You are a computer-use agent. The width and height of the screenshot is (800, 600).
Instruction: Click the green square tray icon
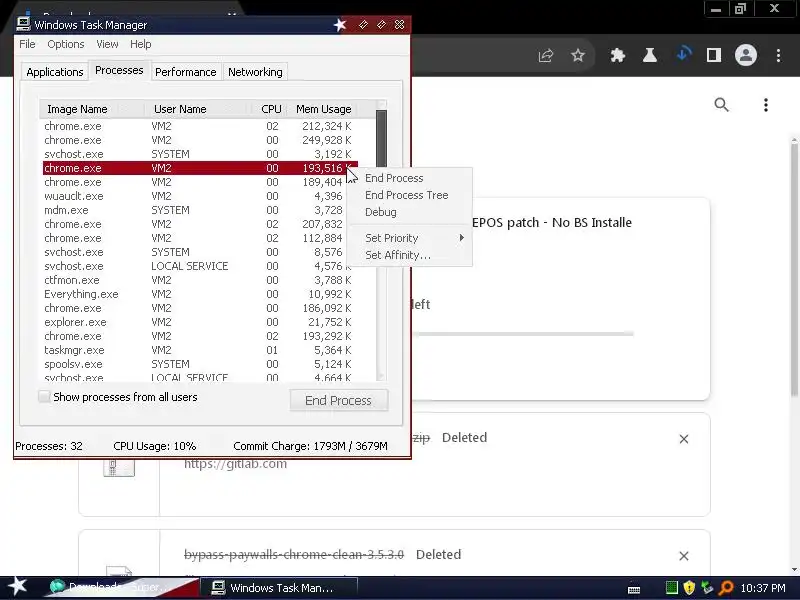pyautogui.click(x=671, y=588)
